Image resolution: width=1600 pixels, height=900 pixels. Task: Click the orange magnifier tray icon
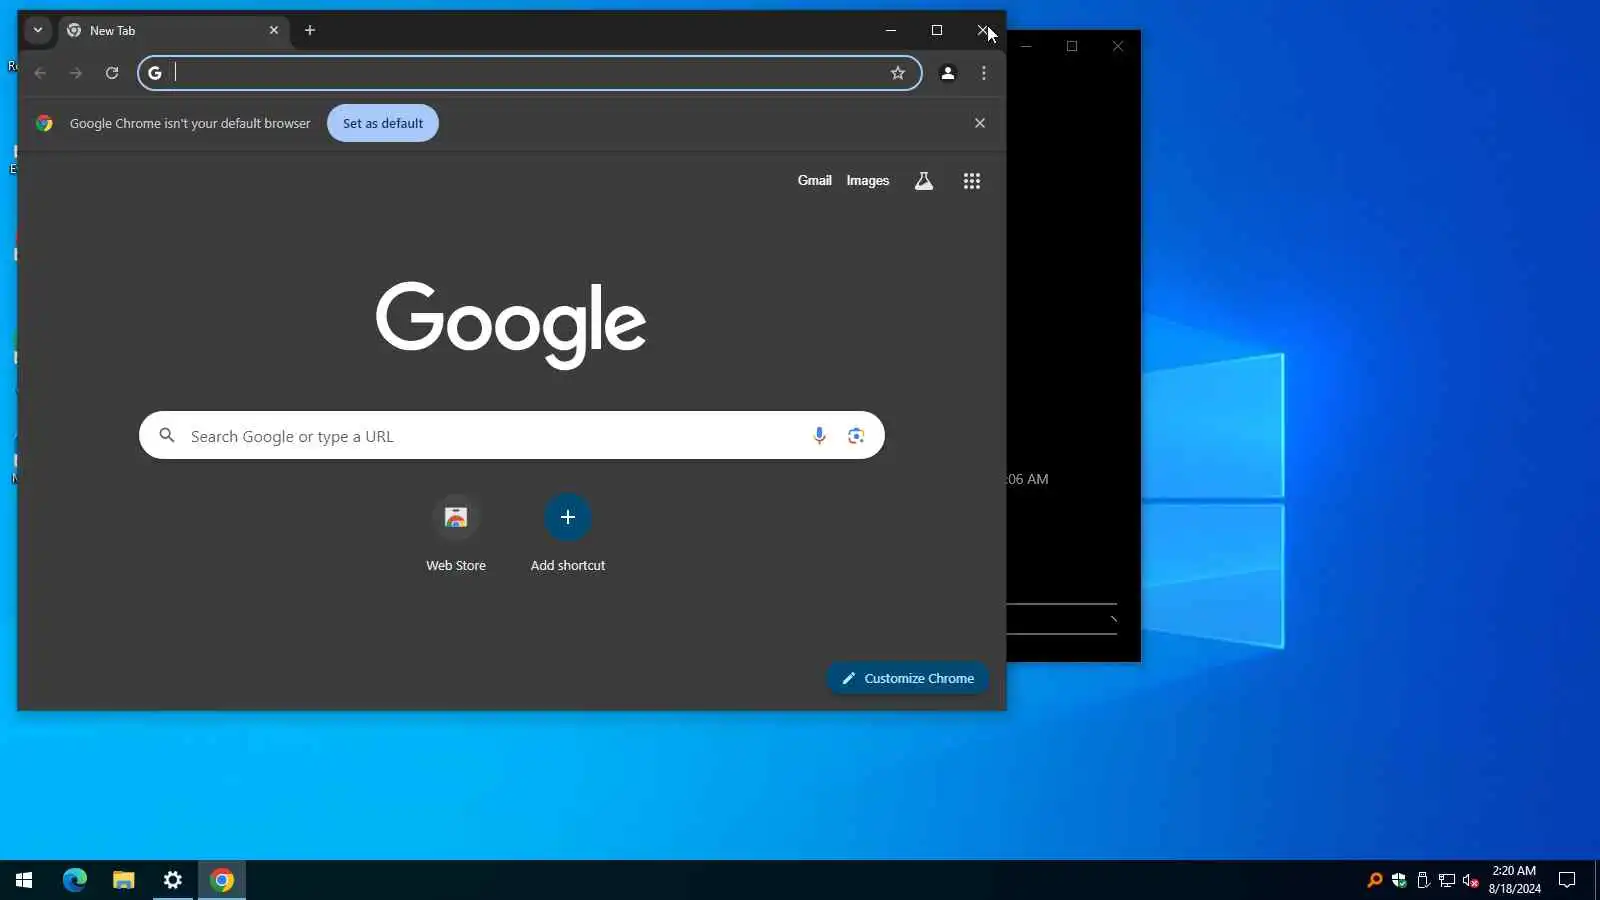pos(1375,880)
